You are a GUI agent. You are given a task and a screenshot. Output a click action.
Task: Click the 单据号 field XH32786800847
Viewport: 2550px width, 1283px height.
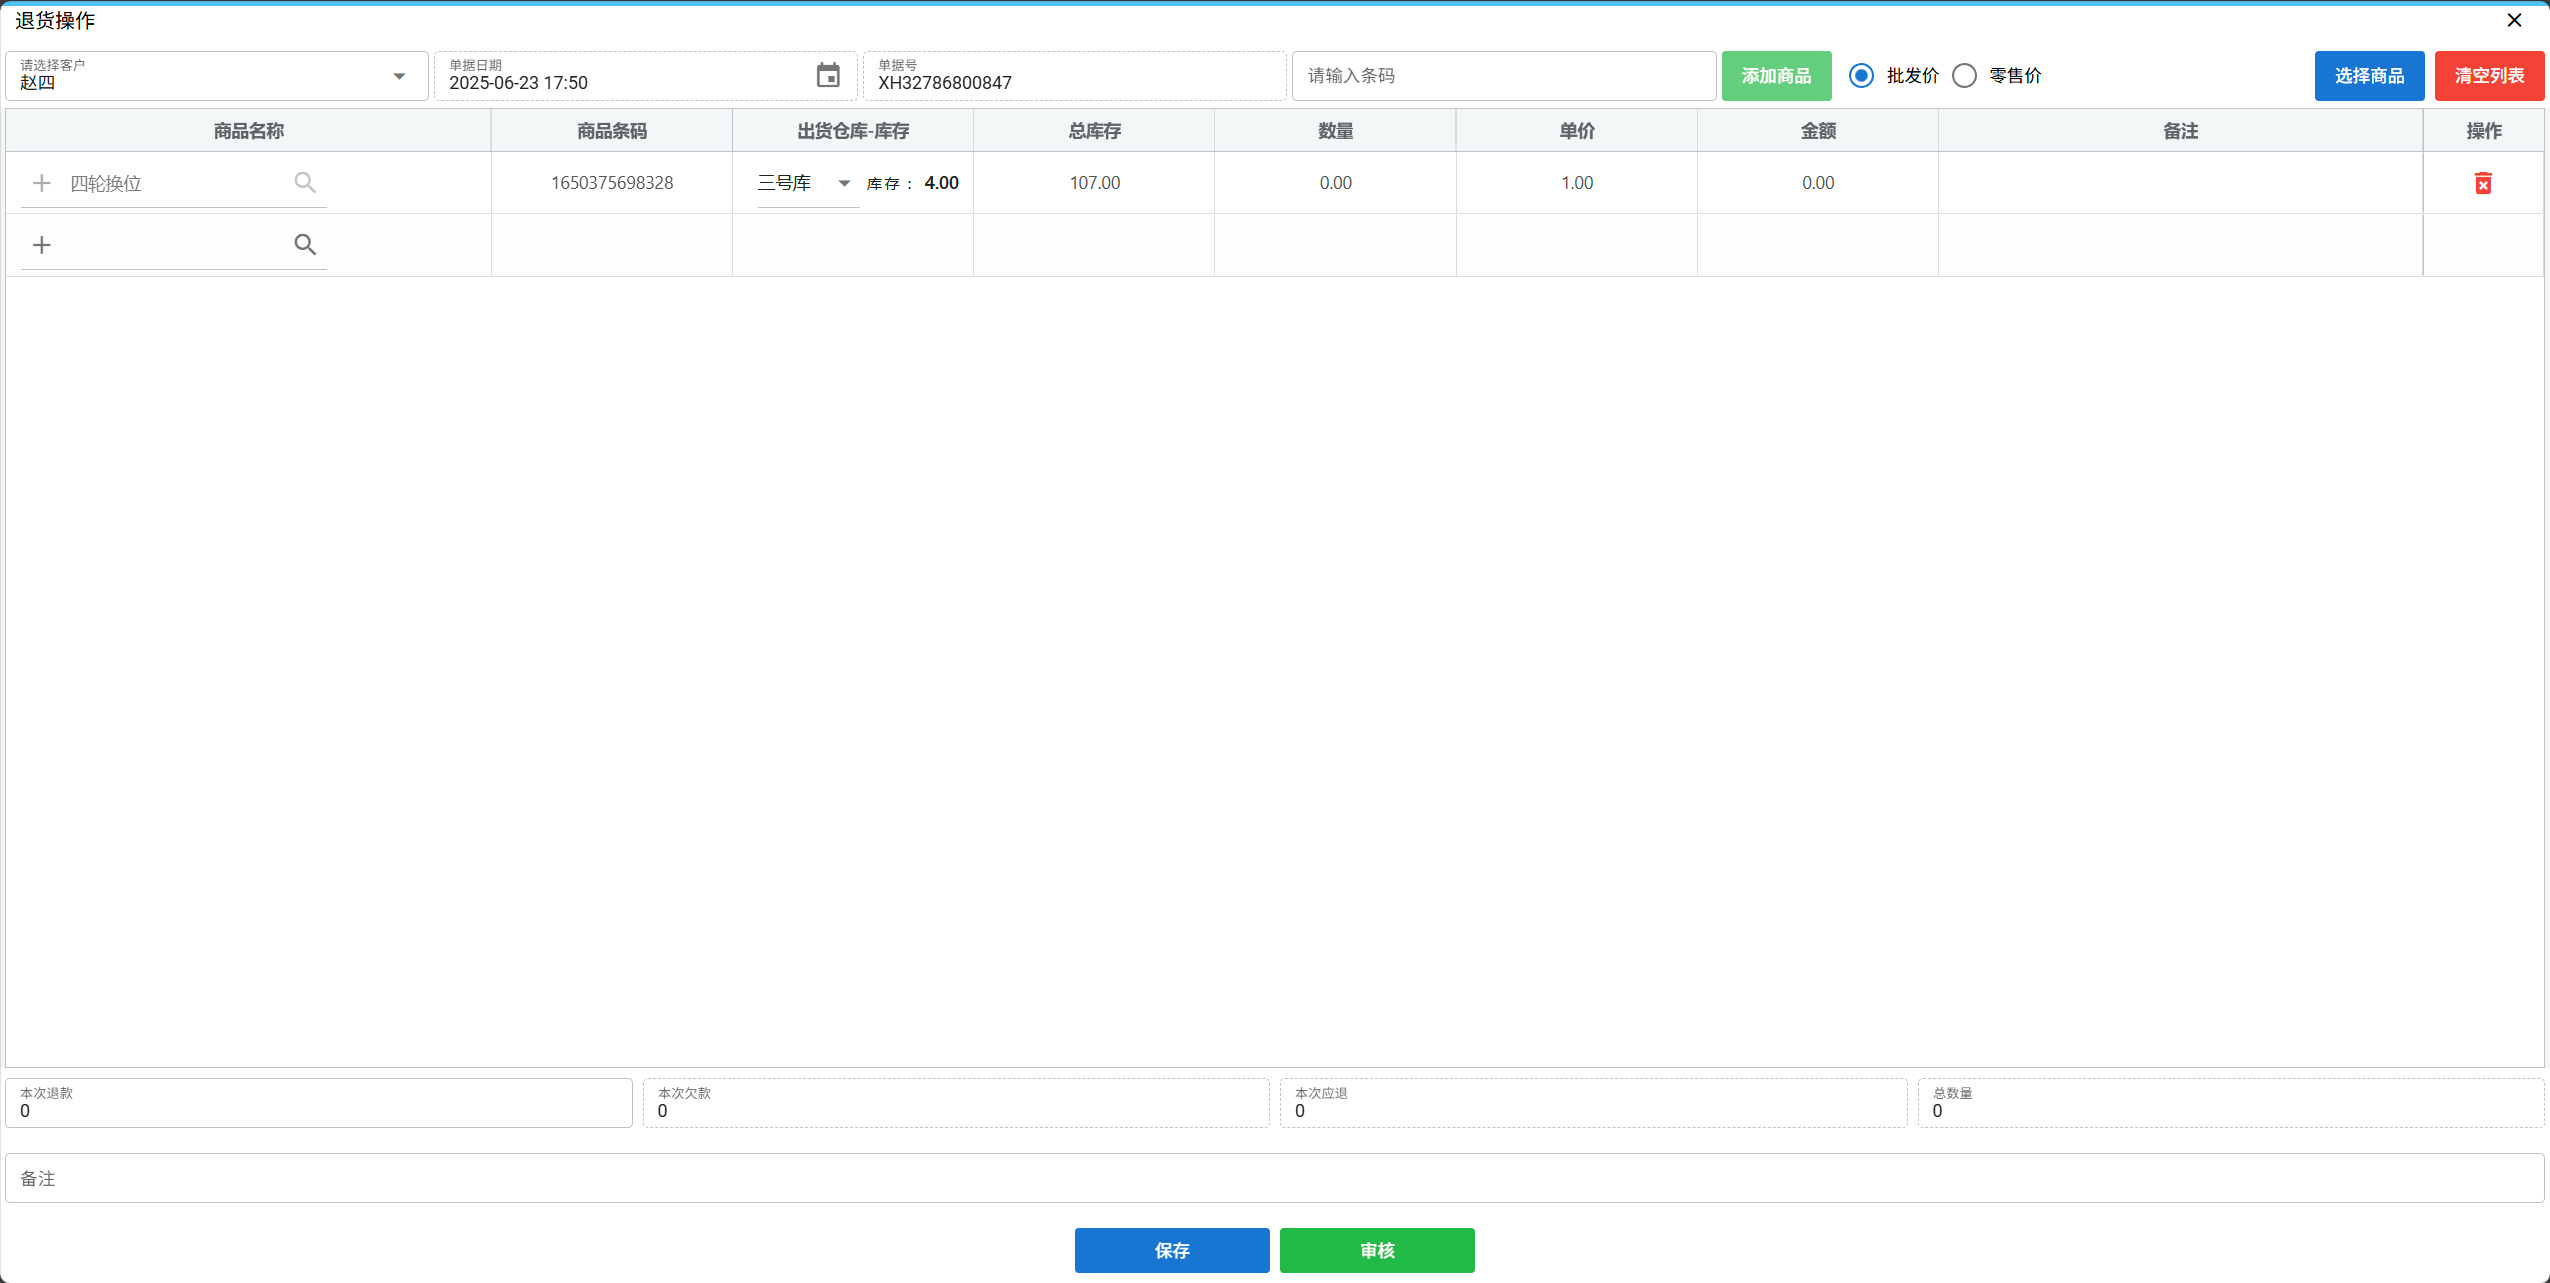click(x=1074, y=76)
